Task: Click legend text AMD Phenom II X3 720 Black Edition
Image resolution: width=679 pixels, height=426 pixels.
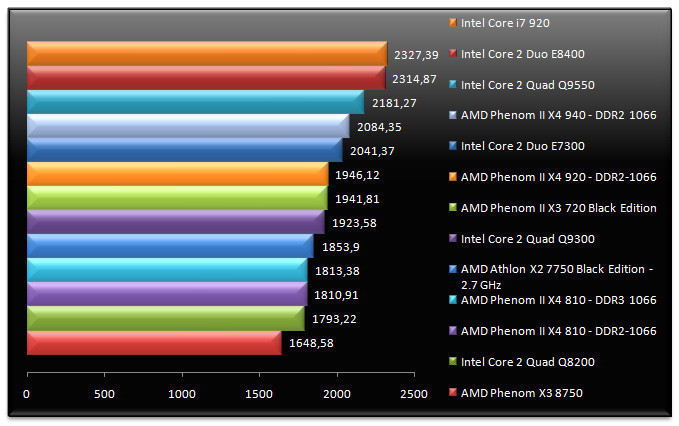Action: click(559, 208)
